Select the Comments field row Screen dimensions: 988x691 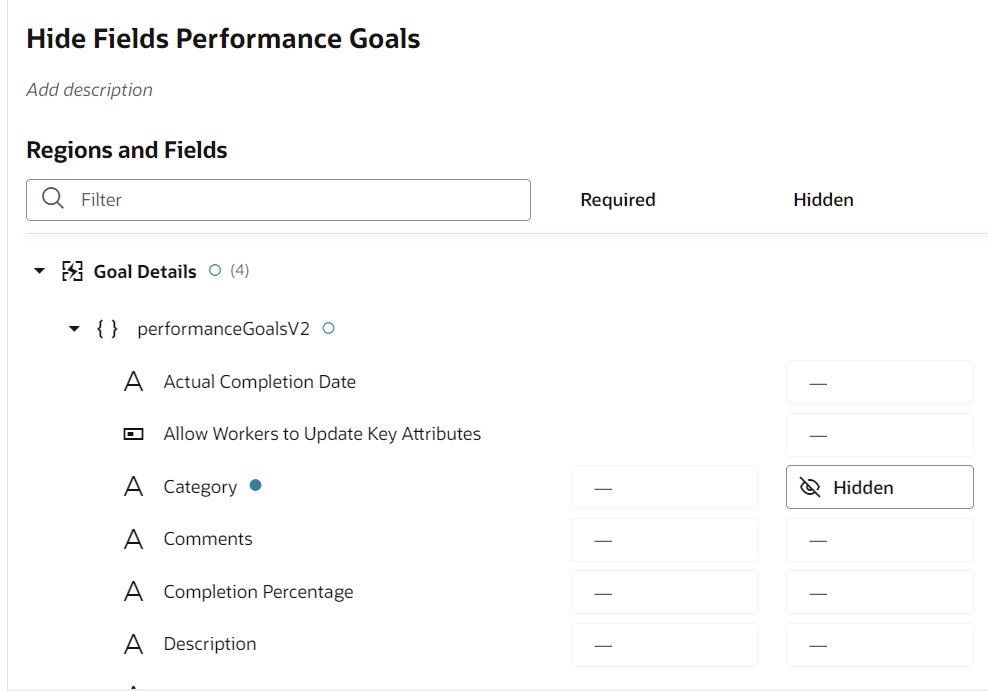pyautogui.click(x=500, y=540)
